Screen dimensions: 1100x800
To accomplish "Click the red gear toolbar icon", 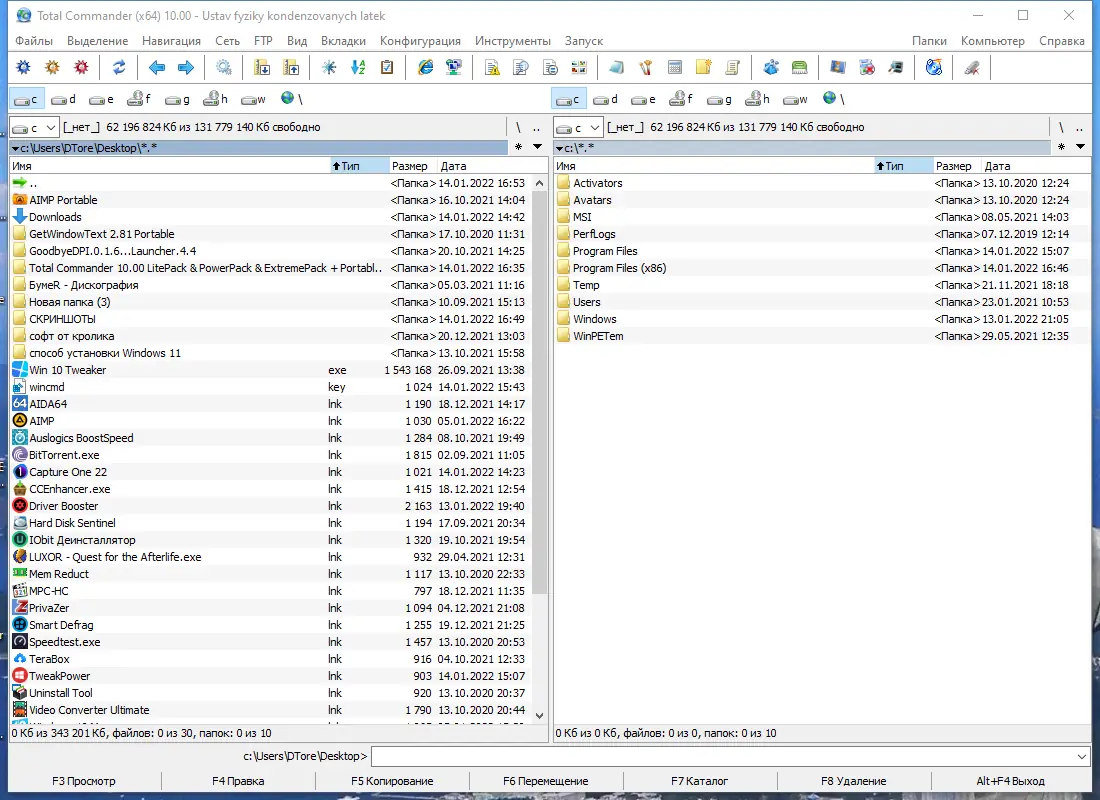I will click(x=81, y=67).
